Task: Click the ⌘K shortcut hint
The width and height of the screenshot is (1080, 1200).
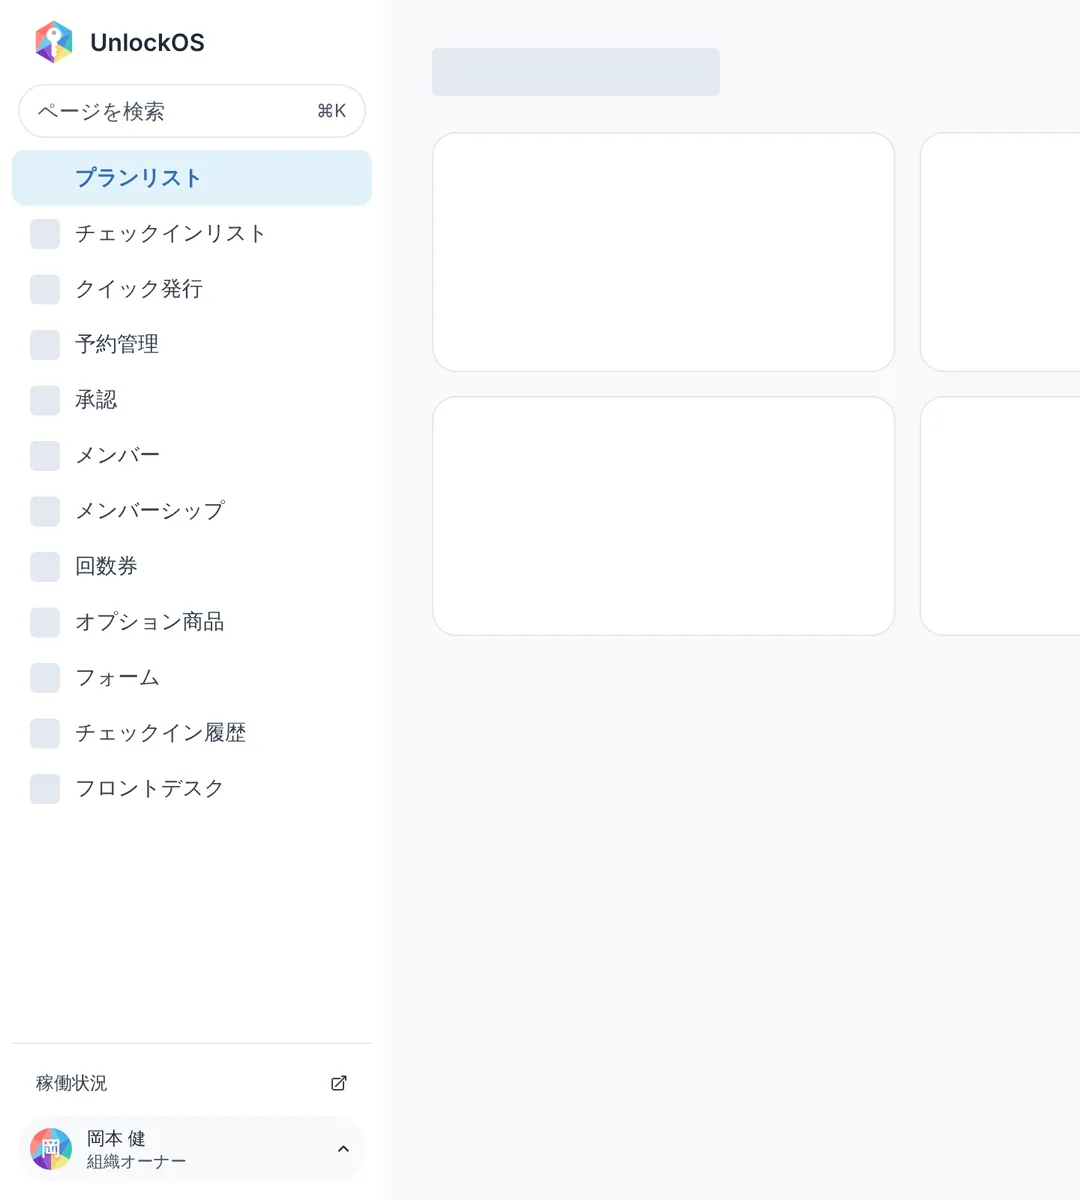Action: tap(331, 111)
